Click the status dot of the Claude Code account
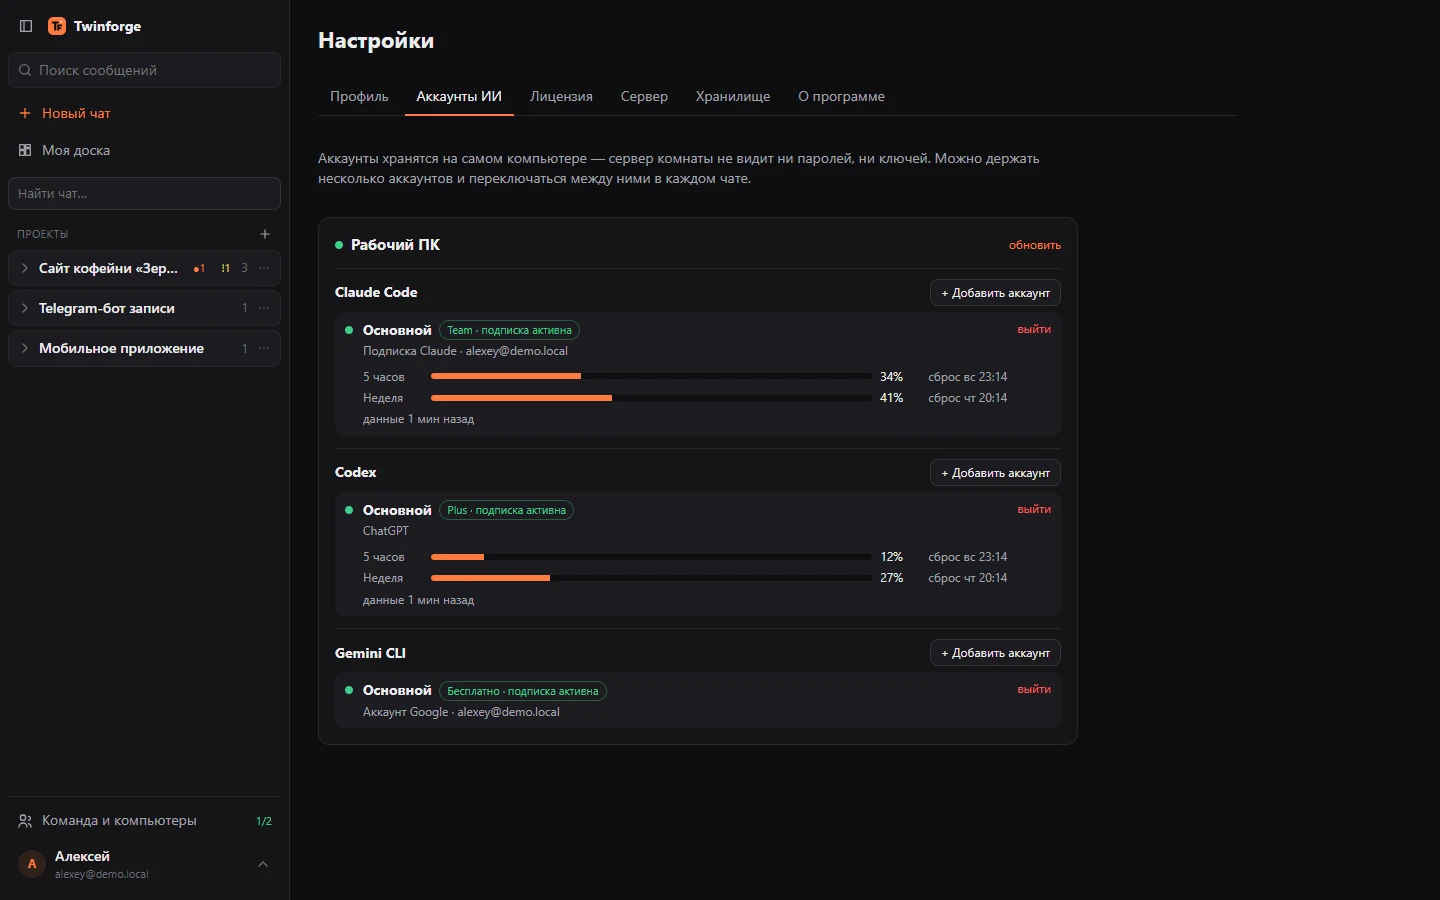This screenshot has height=900, width=1440. [349, 330]
